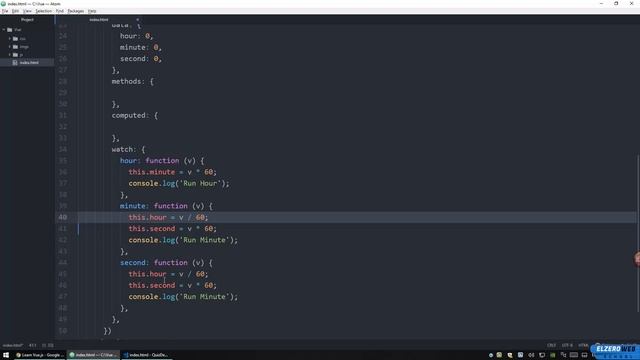The image size is (640, 360).
Task: Open the Windows Start menu
Action: pos(6,355)
